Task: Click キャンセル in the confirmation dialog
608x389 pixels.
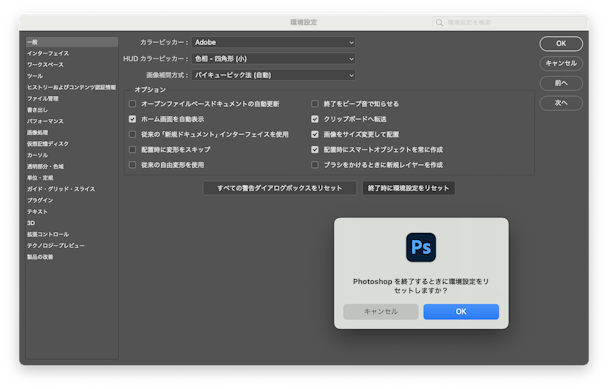Action: 381,311
